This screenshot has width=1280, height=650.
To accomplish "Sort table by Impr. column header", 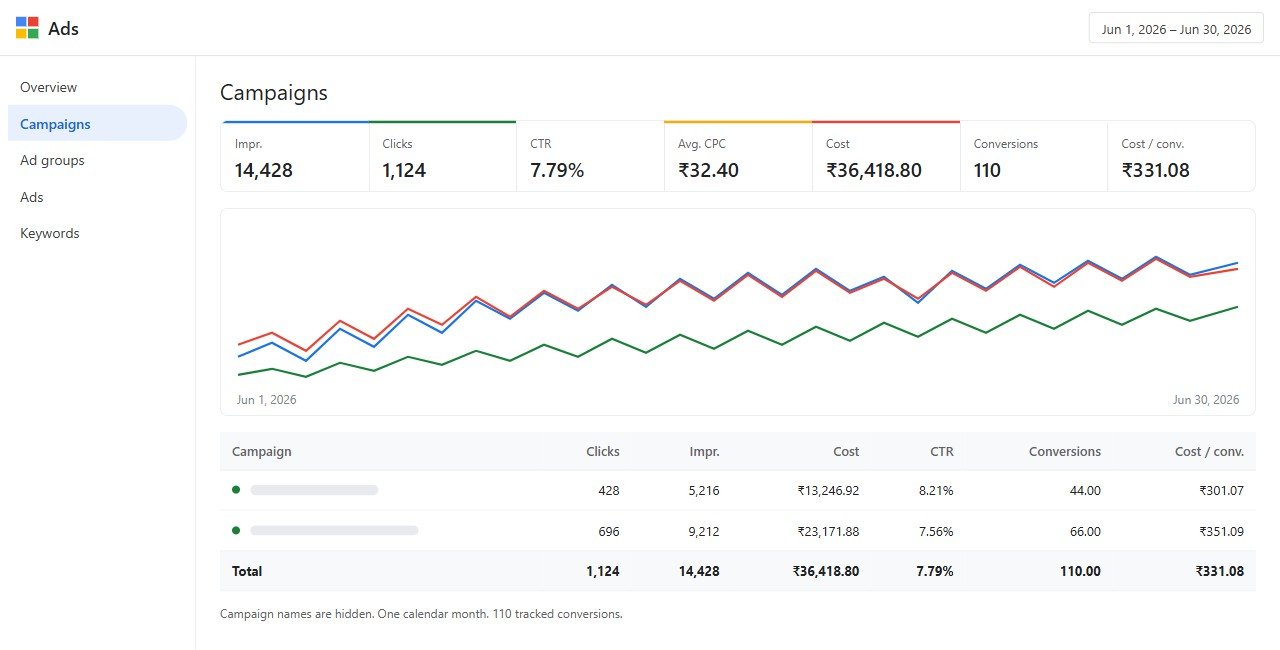I will (705, 451).
